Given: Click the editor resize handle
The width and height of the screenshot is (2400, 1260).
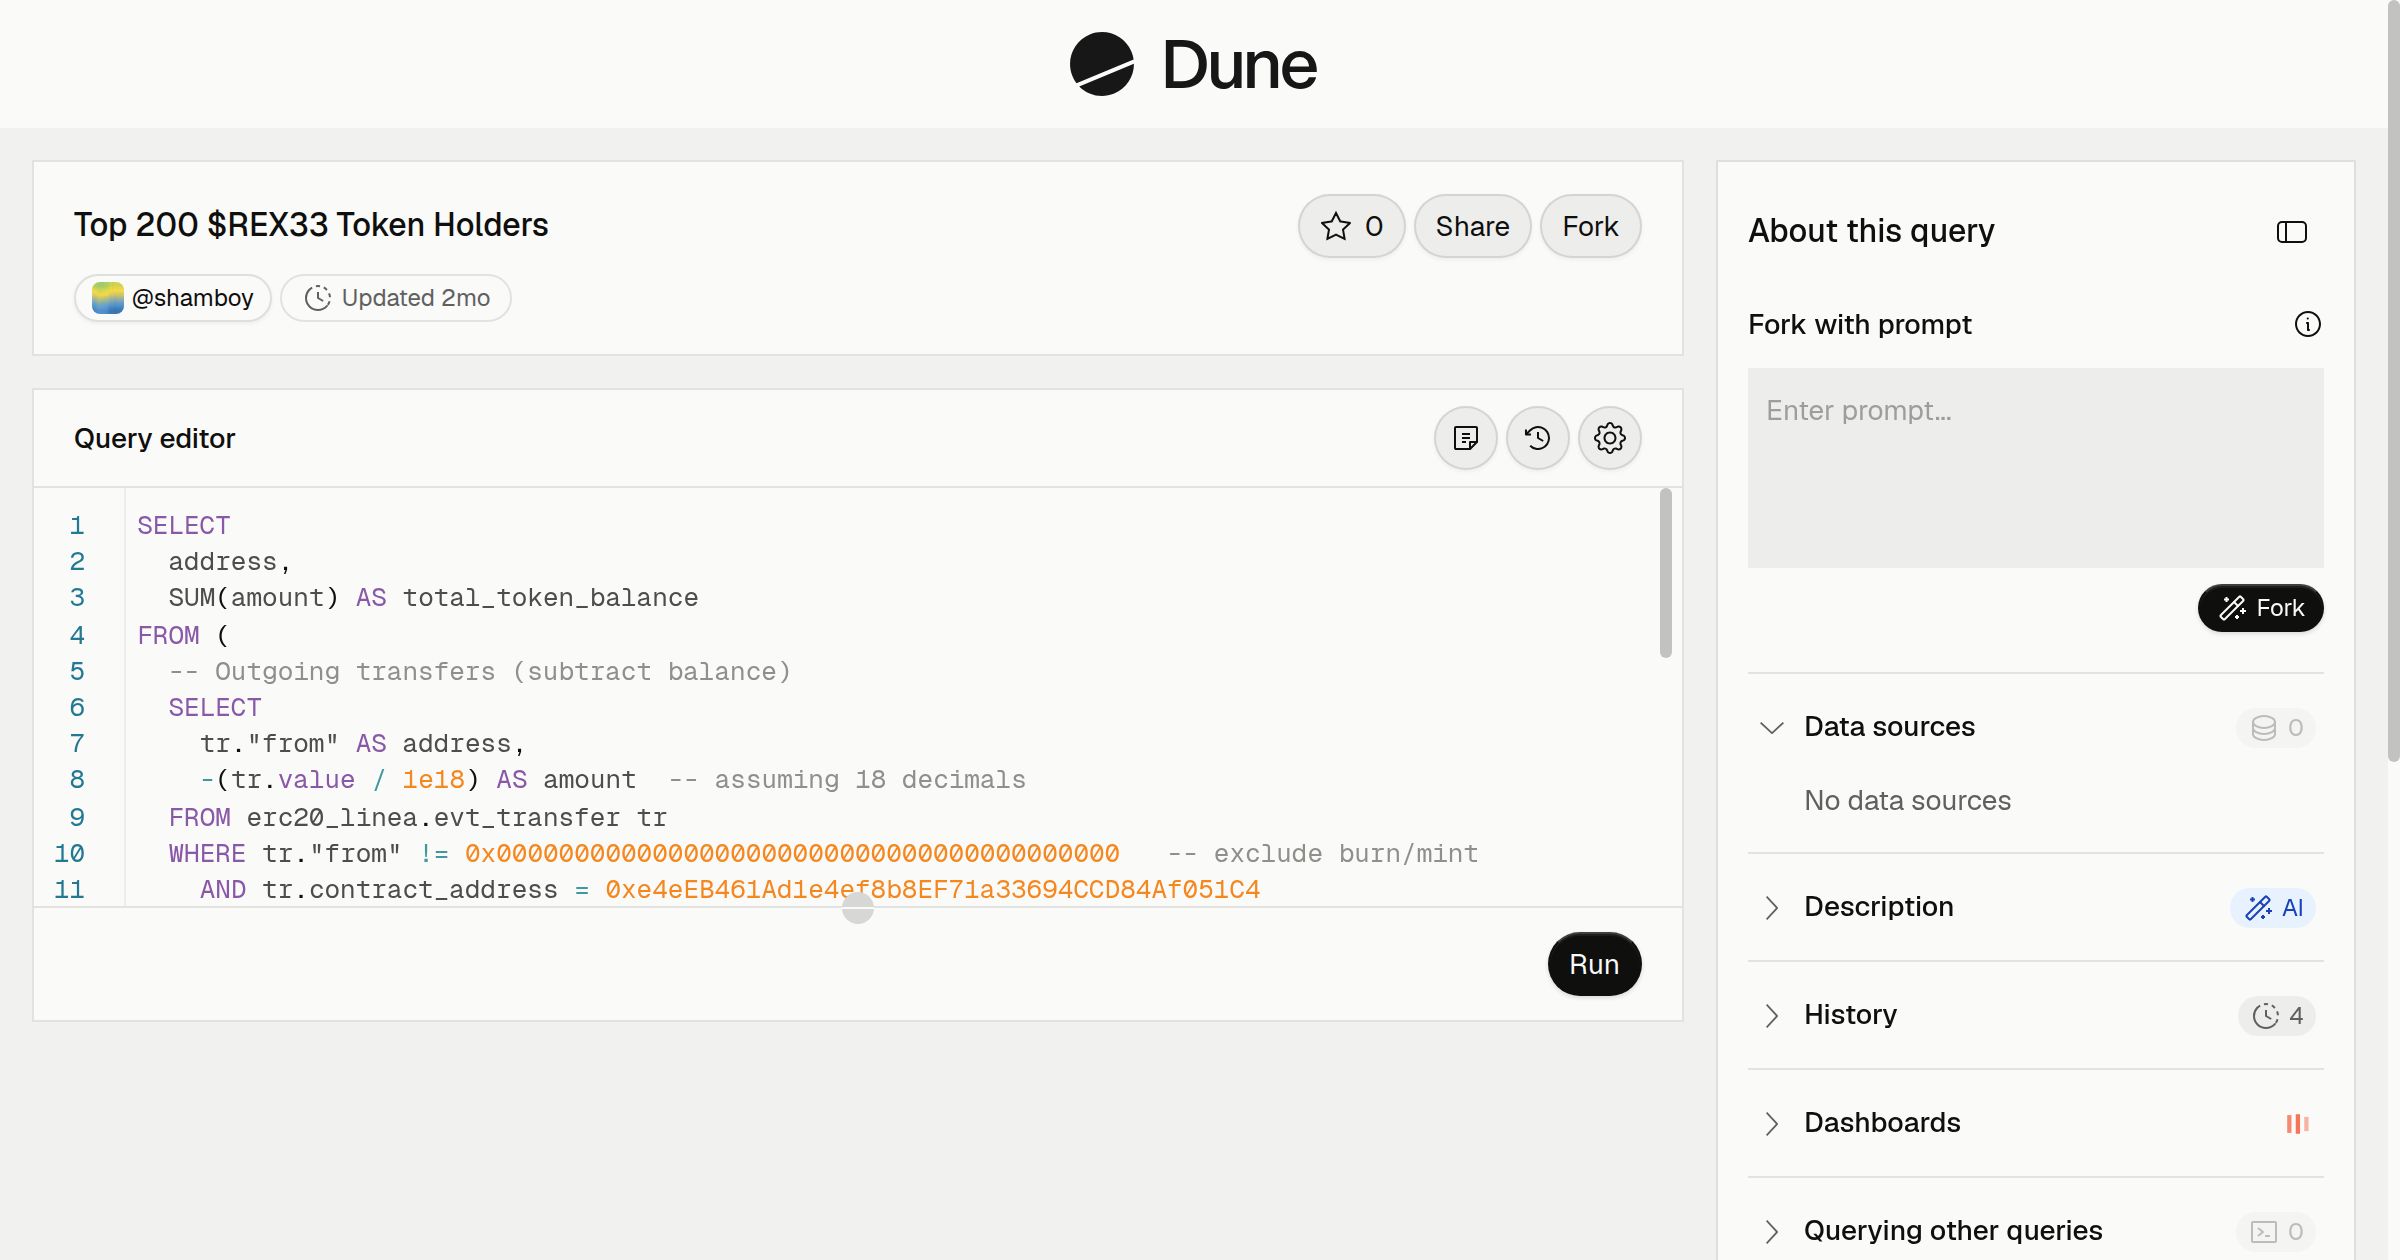Looking at the screenshot, I should [x=858, y=908].
